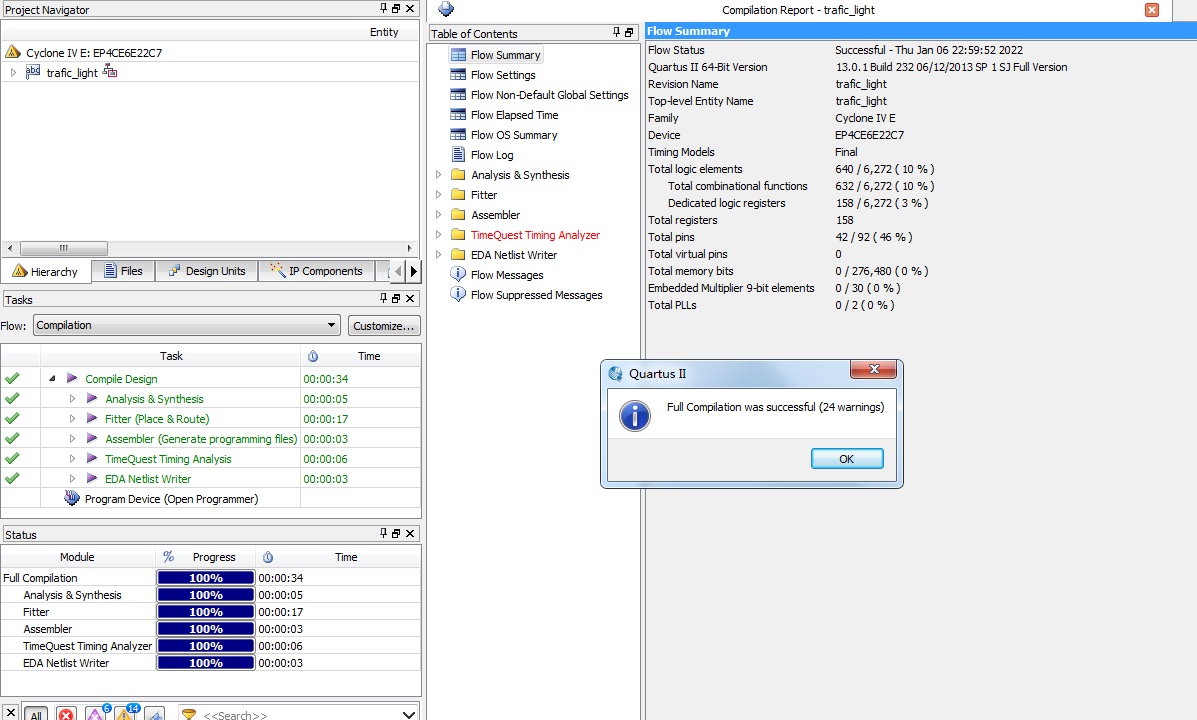Screen dimensions: 1197x720
Task: Click the message Search filter field
Action: (x=298, y=715)
